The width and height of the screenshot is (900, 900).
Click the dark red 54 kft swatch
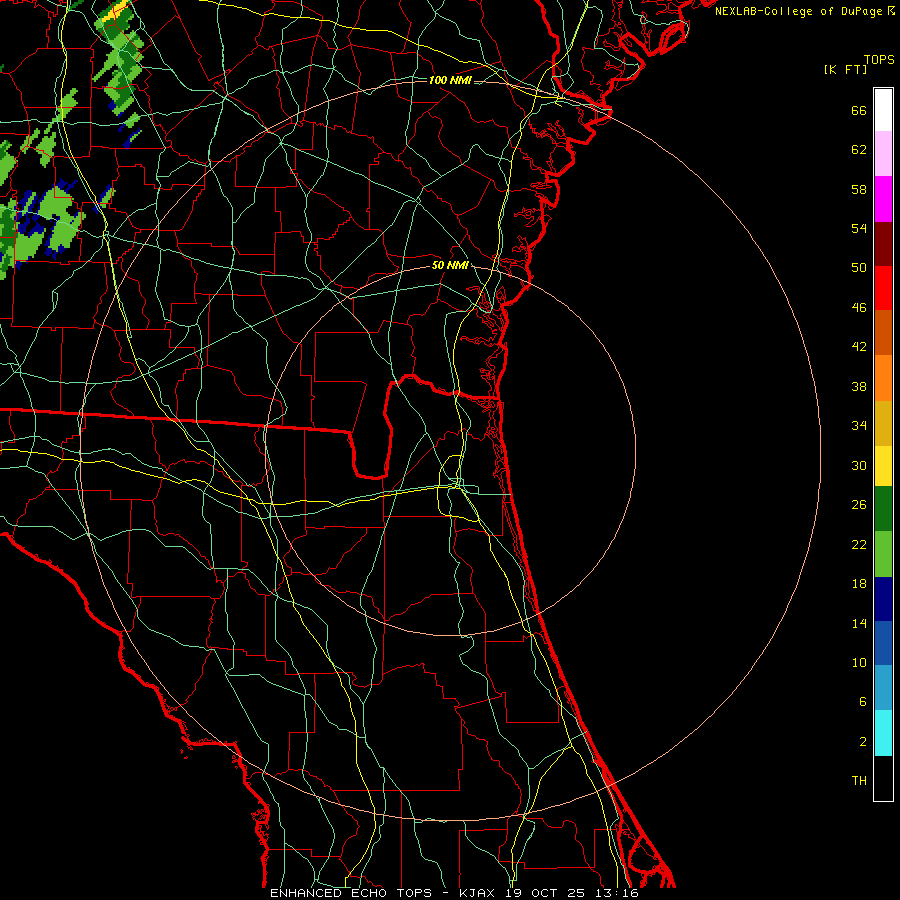coord(883,244)
